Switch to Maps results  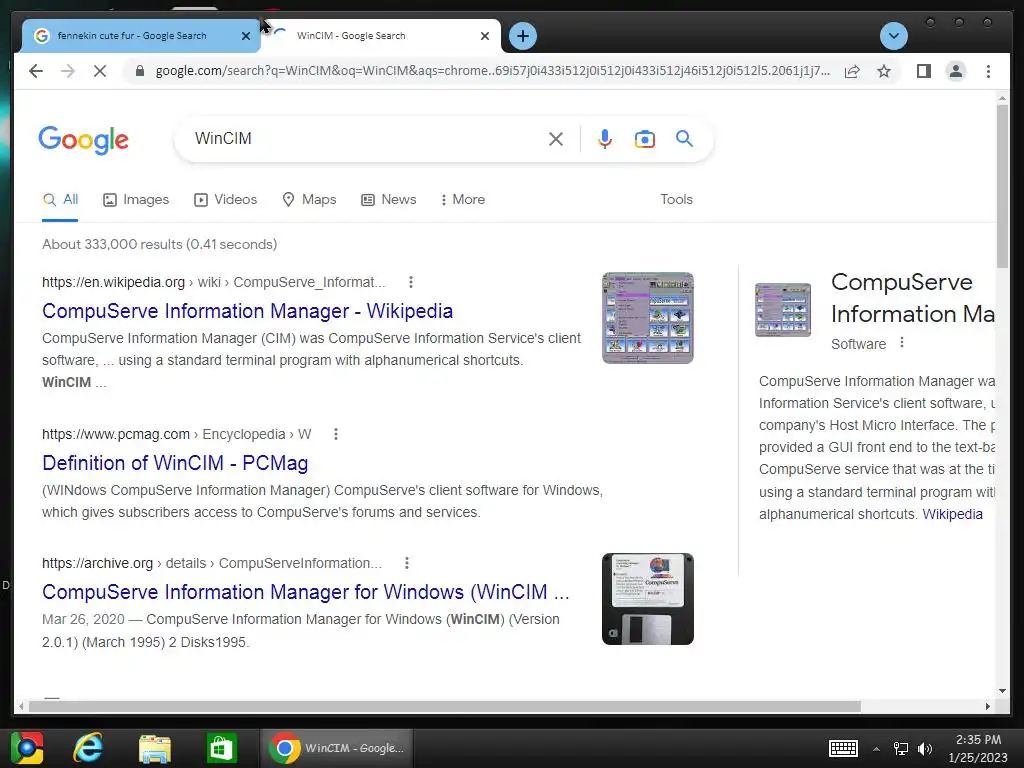(x=309, y=200)
